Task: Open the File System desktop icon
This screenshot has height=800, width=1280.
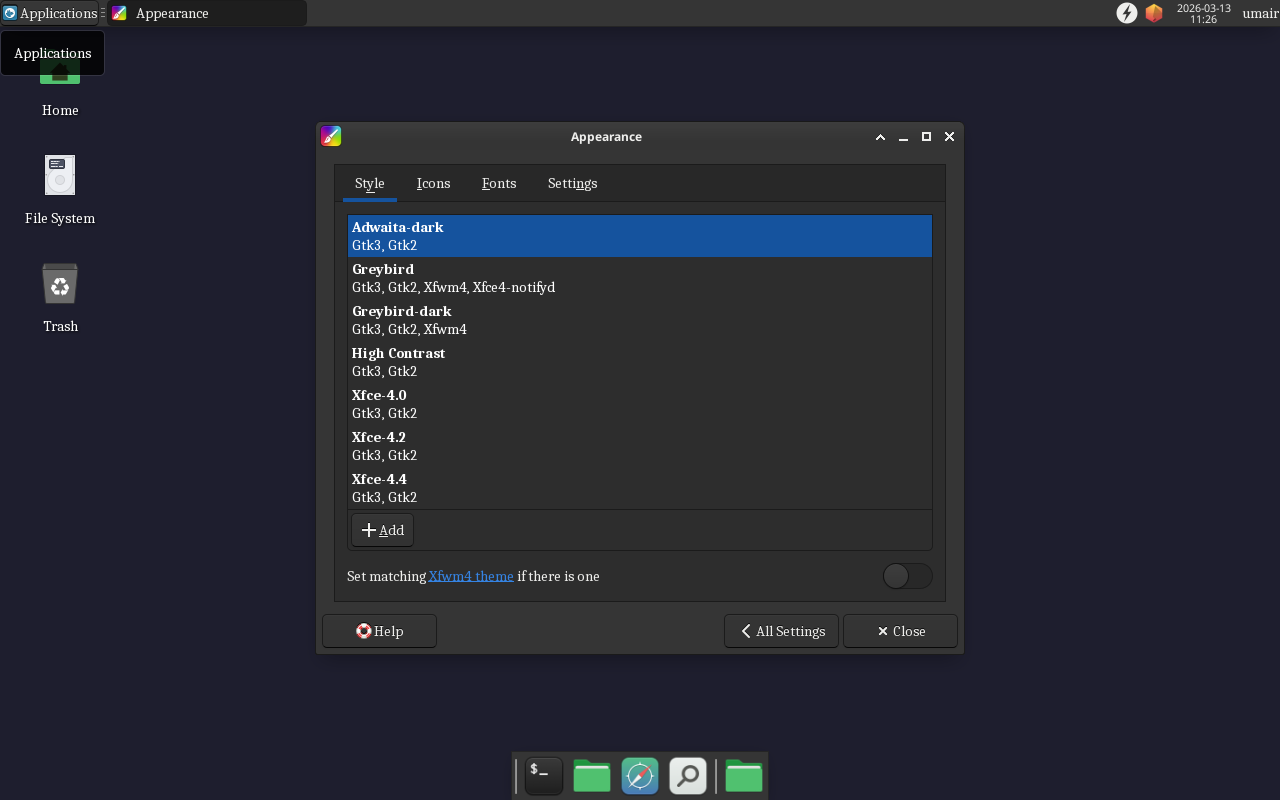Action: coord(60,190)
